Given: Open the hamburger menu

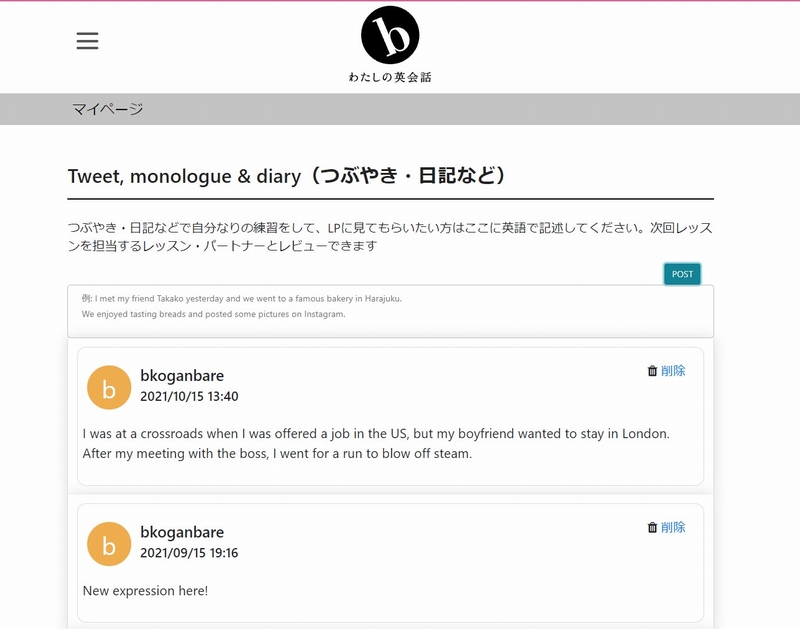Looking at the screenshot, I should [x=87, y=41].
